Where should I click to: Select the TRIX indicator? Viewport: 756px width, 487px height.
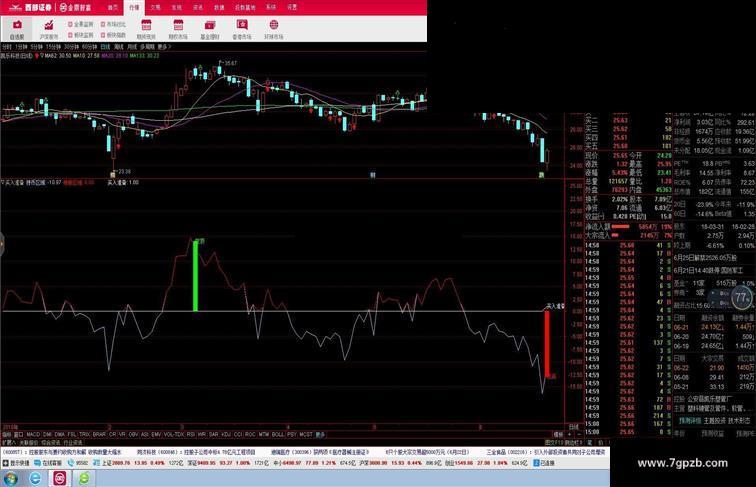[x=84, y=434]
